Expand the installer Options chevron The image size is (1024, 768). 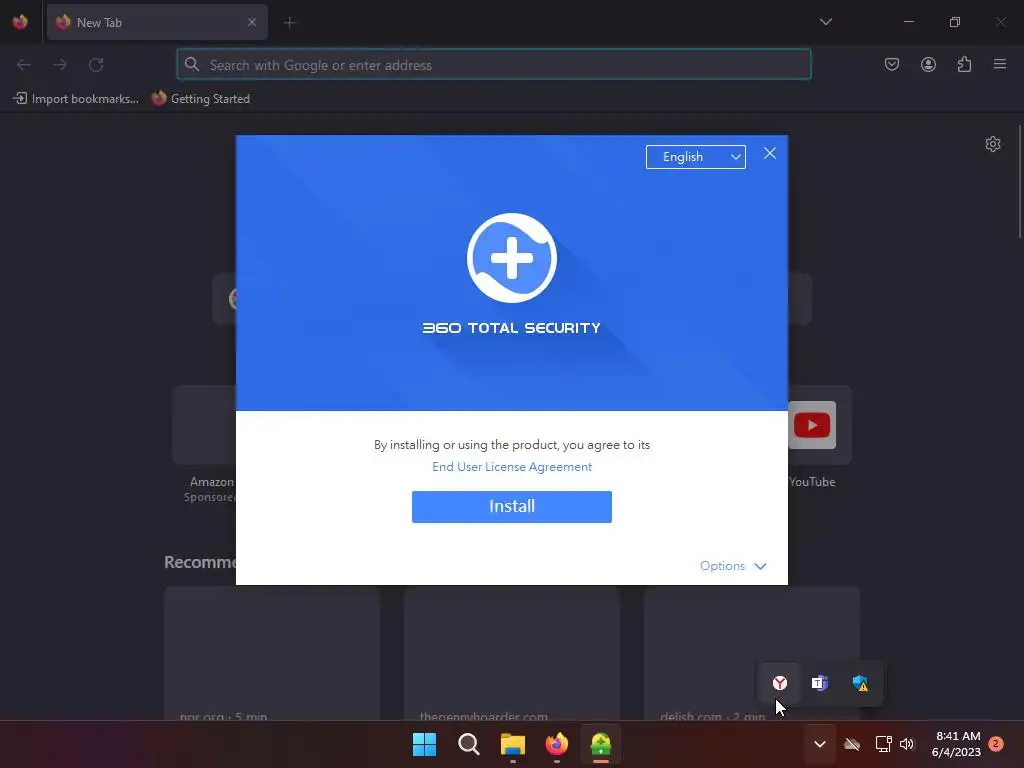(760, 566)
